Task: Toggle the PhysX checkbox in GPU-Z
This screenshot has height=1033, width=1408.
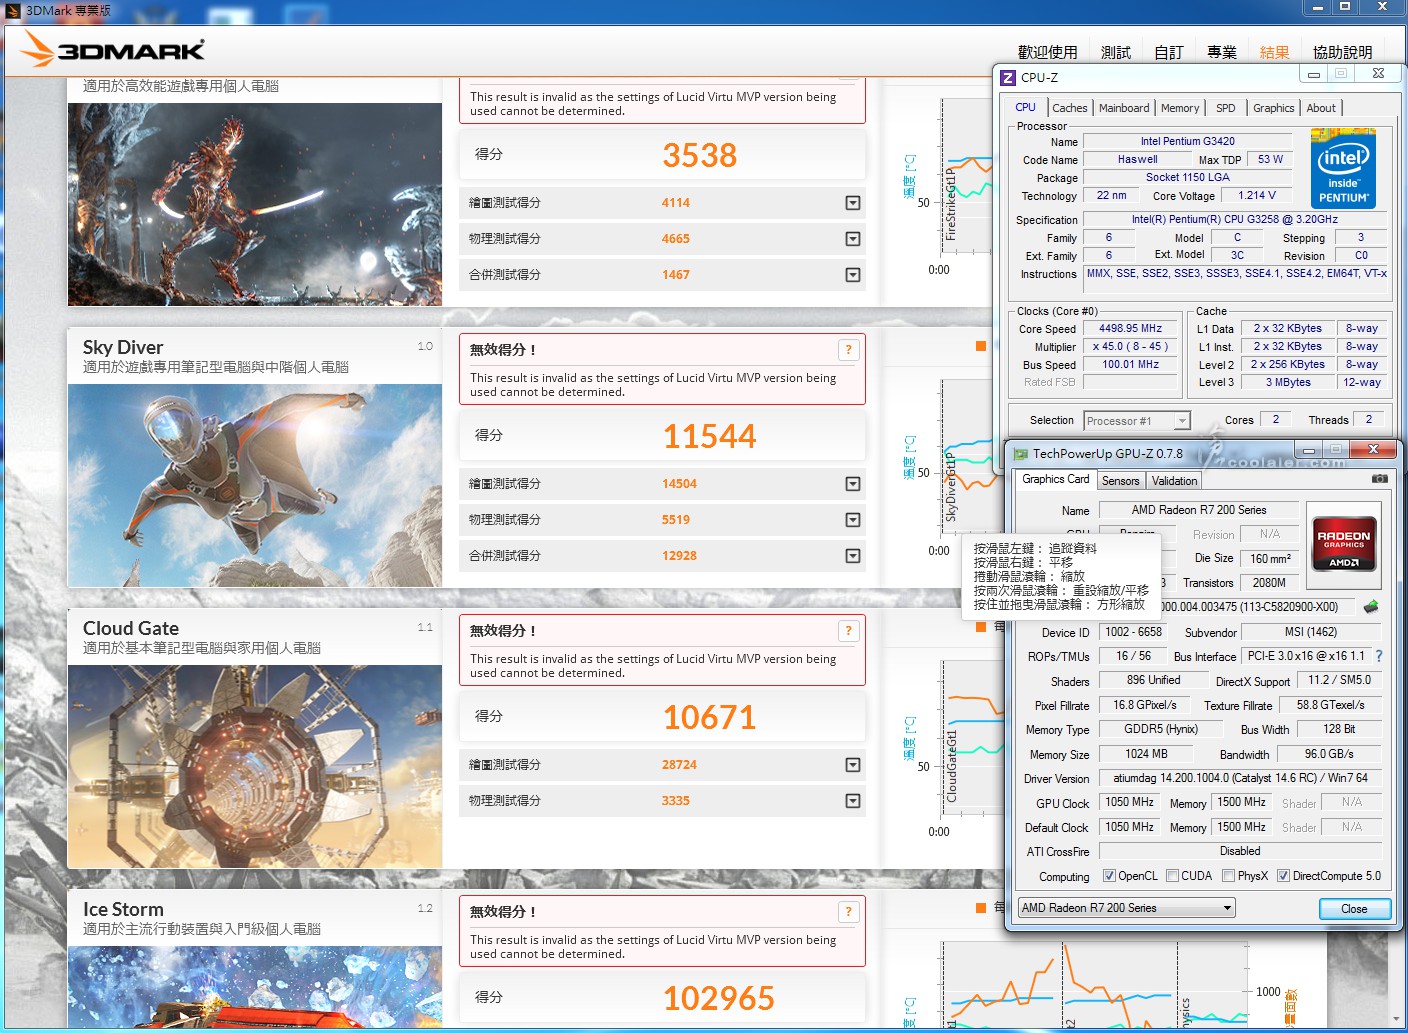Action: point(1228,876)
